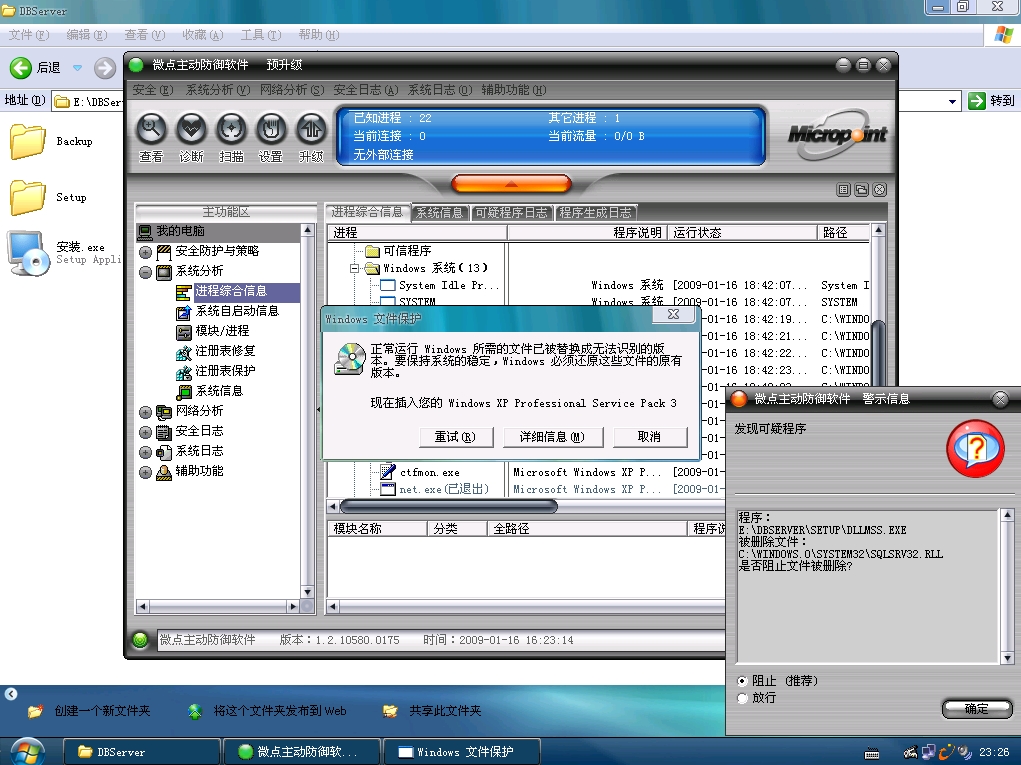The height and width of the screenshot is (765, 1021).
Task: Click the 安全日志 node icon
Action: tap(164, 432)
